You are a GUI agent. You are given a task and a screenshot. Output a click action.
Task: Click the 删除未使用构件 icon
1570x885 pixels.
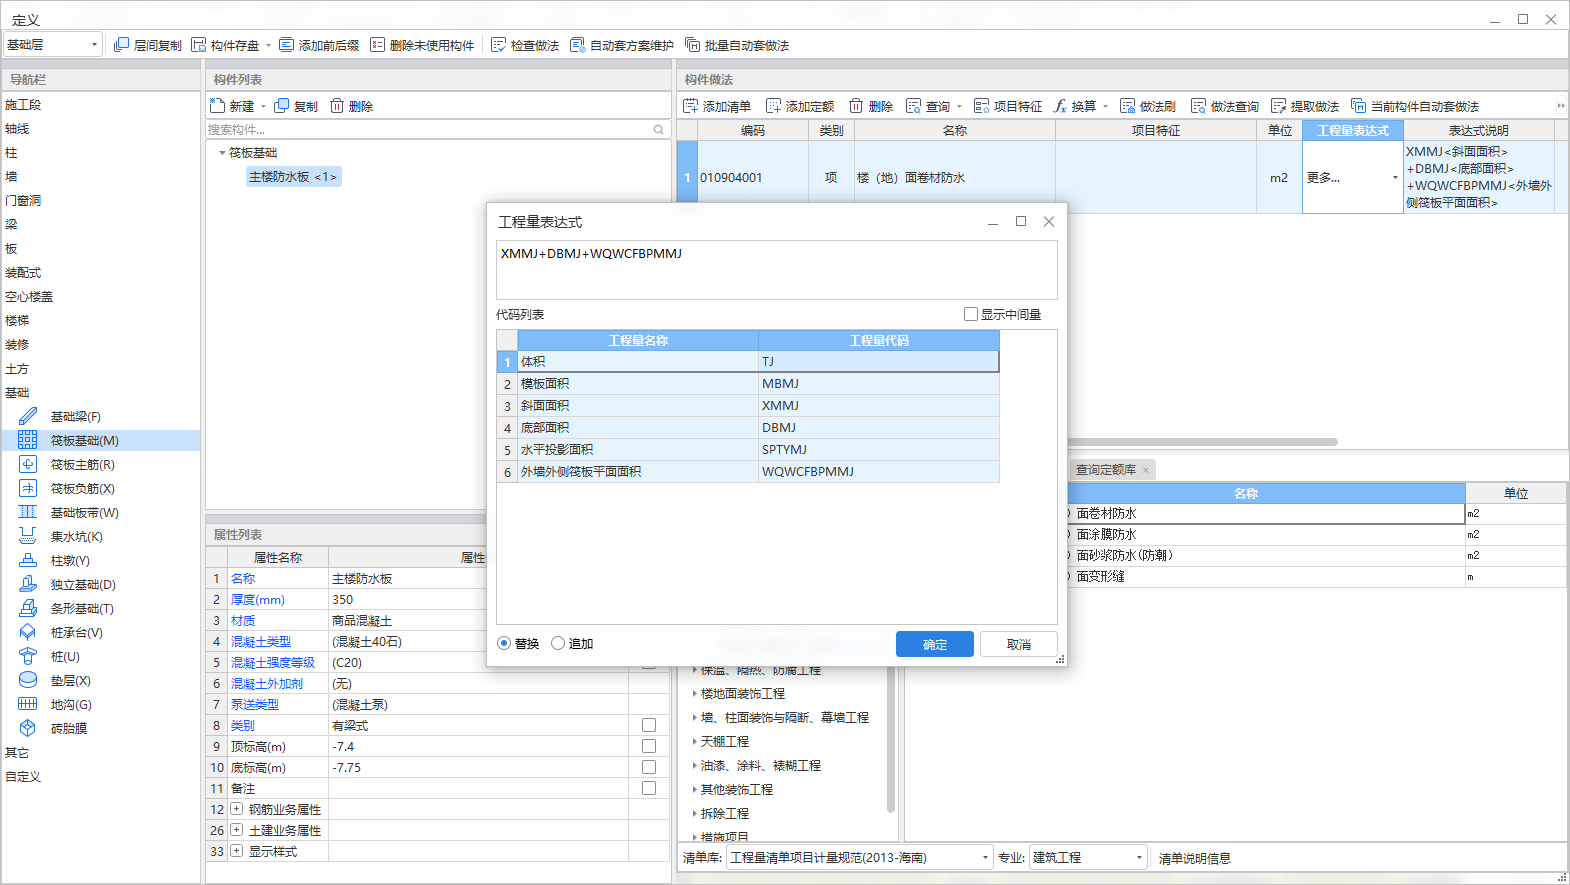(377, 45)
